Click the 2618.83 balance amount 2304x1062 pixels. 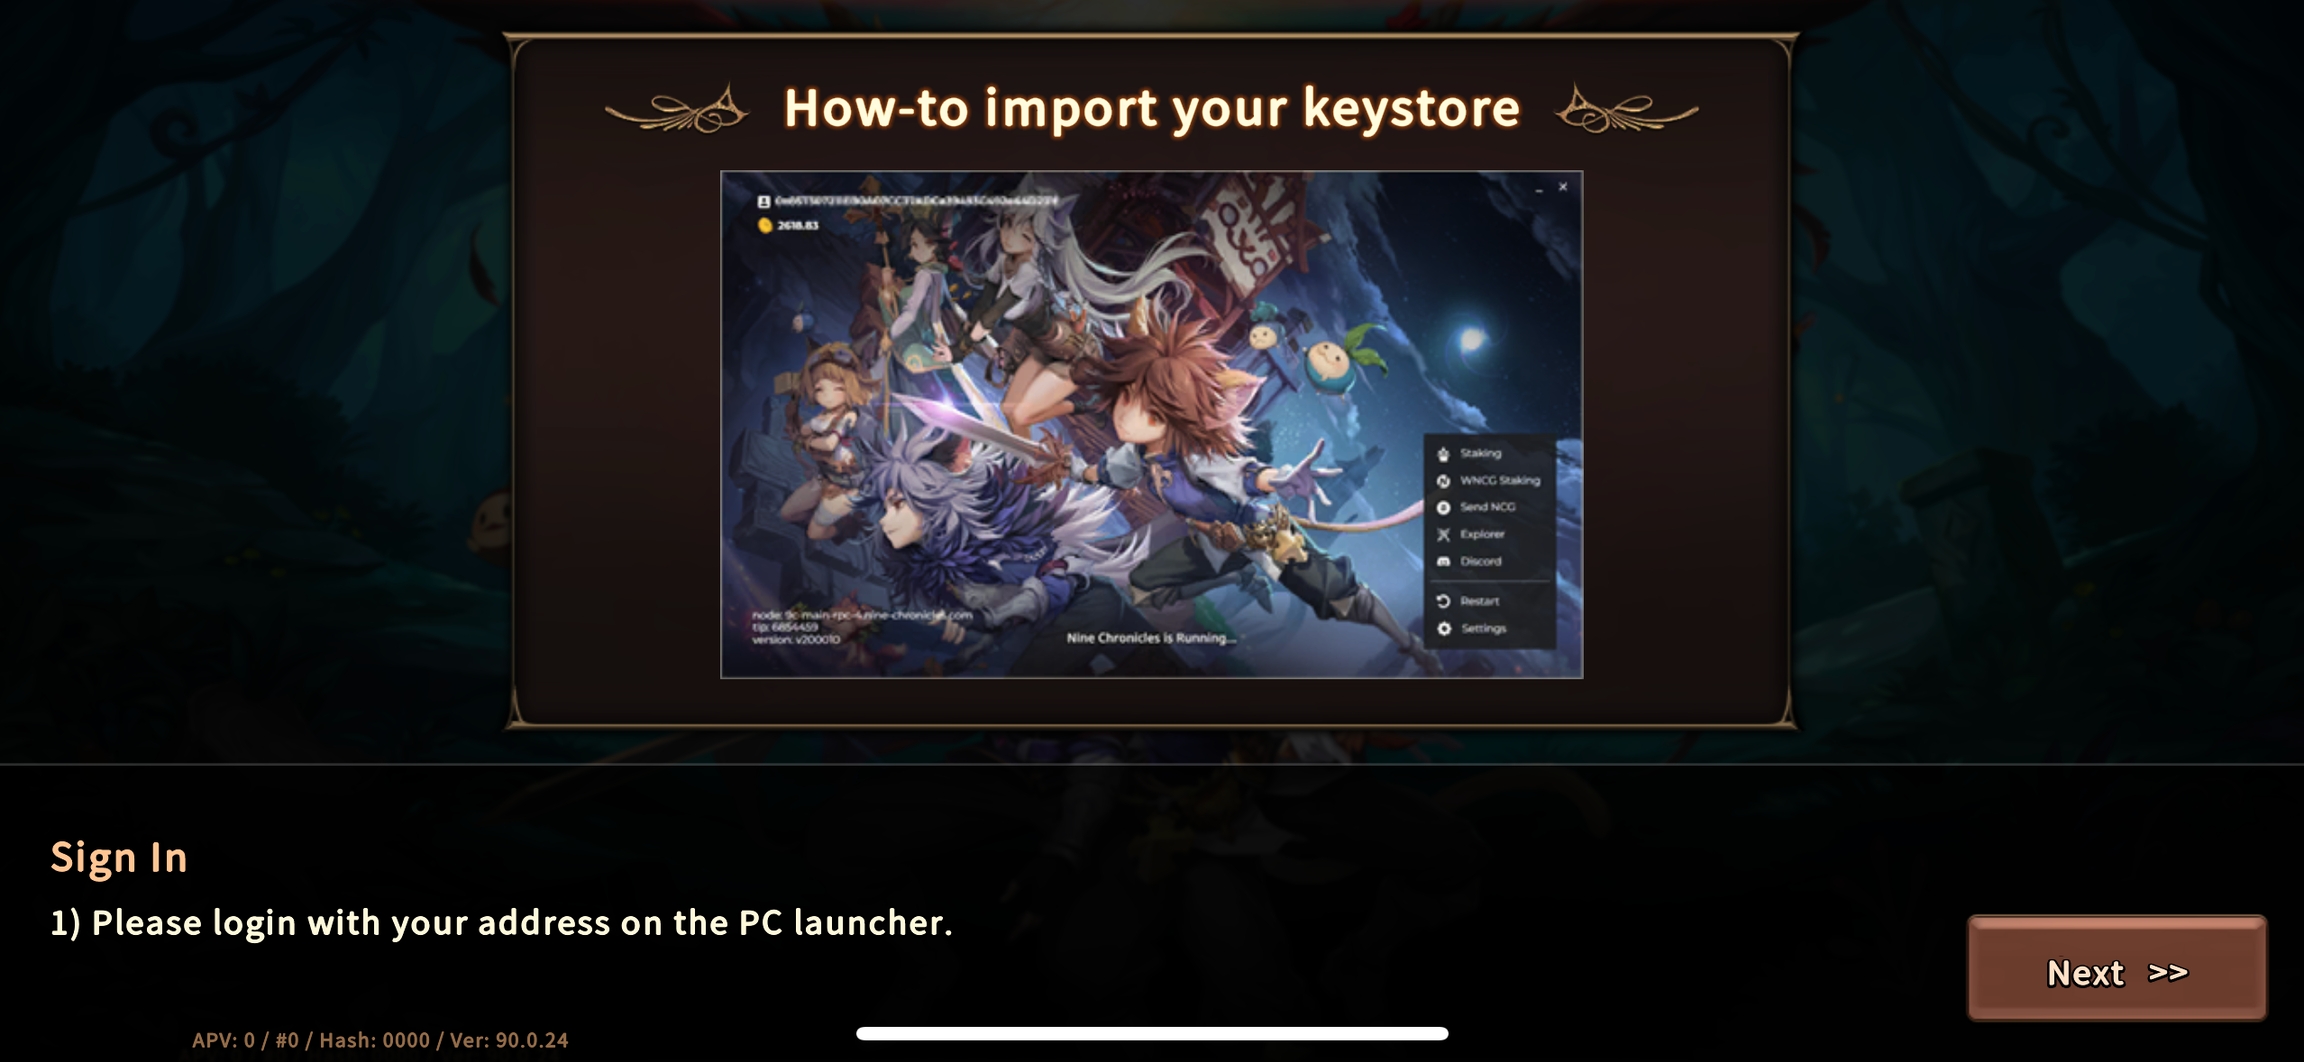pyautogui.click(x=798, y=226)
